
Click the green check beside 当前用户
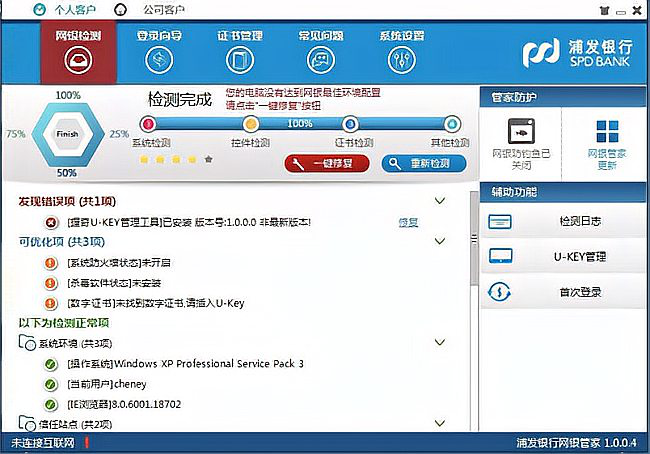coord(51,384)
